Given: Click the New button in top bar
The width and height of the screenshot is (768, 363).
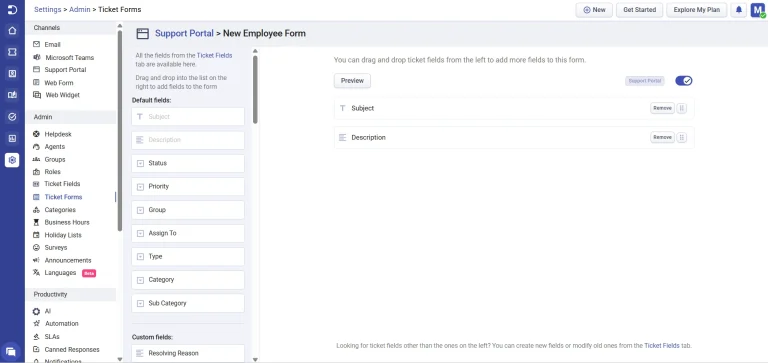Looking at the screenshot, I should click(x=594, y=10).
